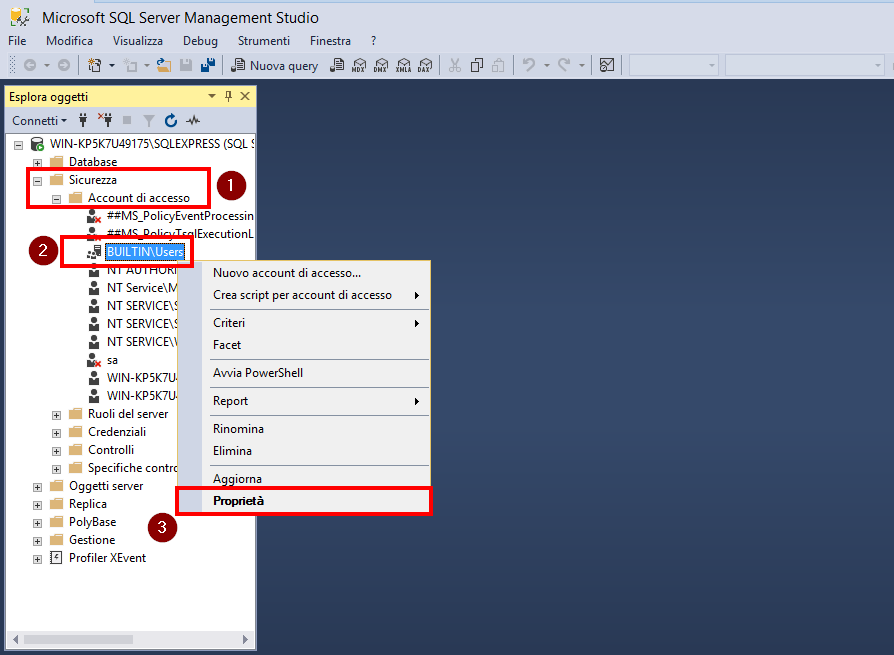The height and width of the screenshot is (655, 894).
Task: Choose Nuovo account di accesso... in context menu
Action: click(304, 273)
